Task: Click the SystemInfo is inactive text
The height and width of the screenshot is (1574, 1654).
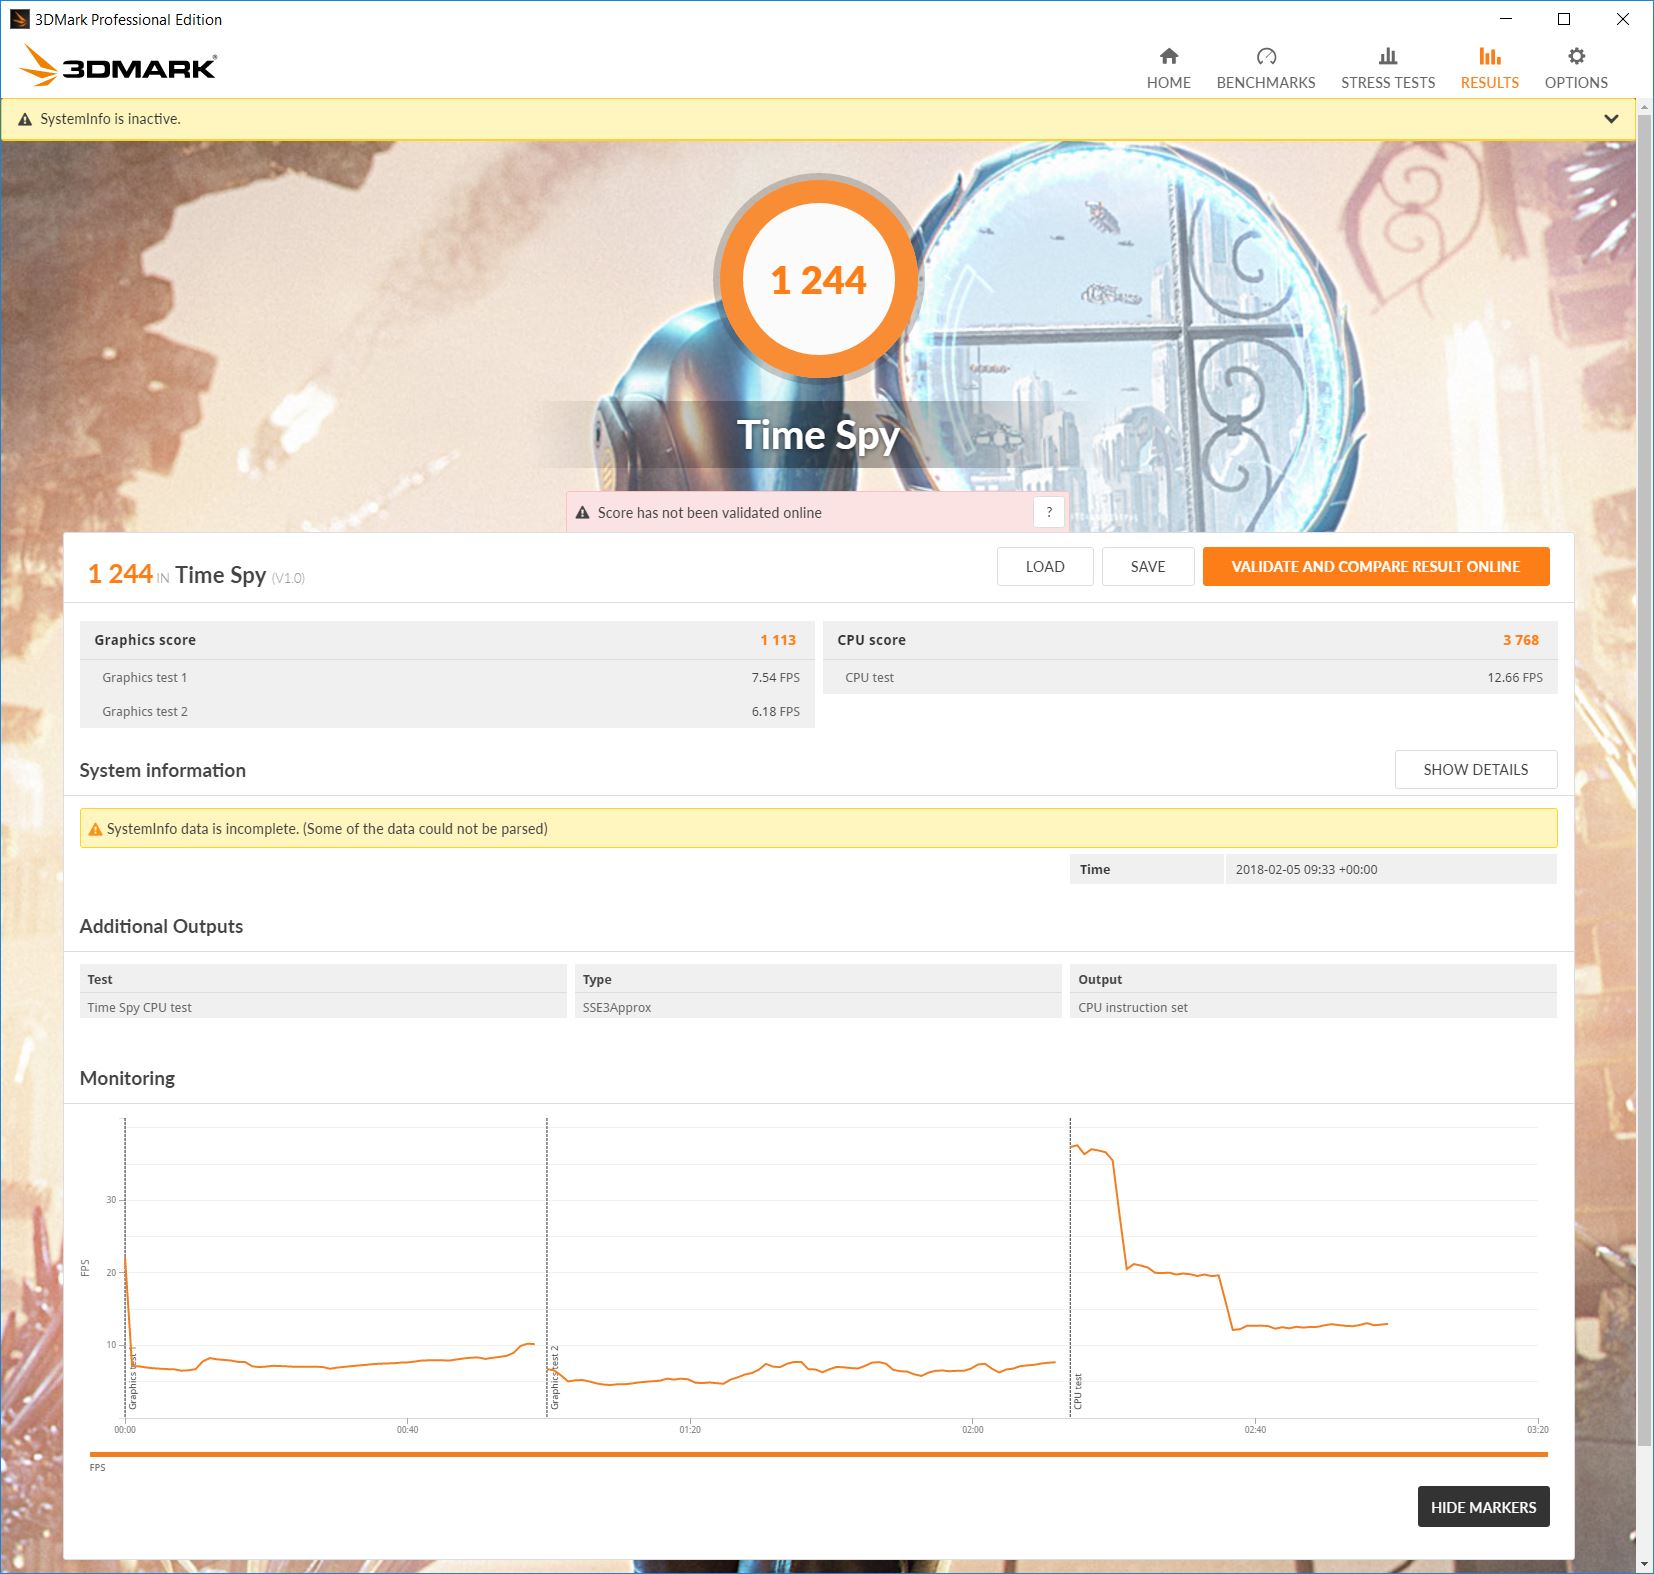Action: (110, 119)
